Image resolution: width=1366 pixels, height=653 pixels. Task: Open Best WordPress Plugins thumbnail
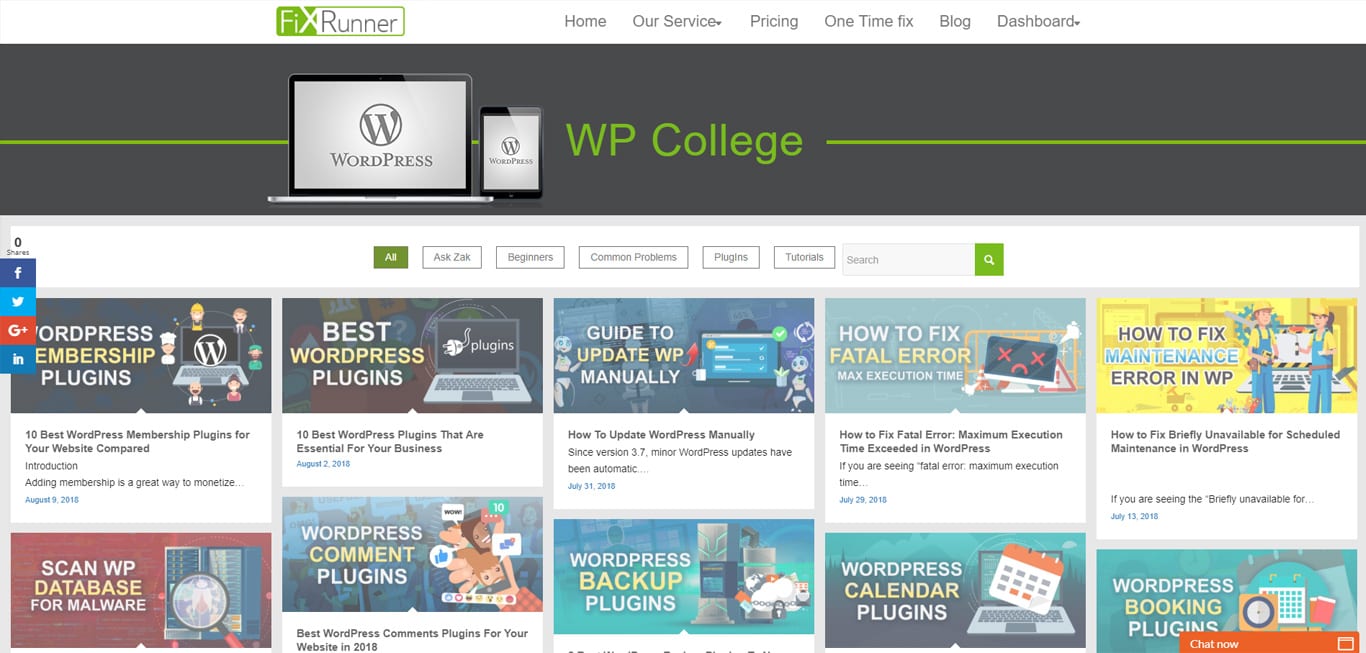tap(412, 355)
